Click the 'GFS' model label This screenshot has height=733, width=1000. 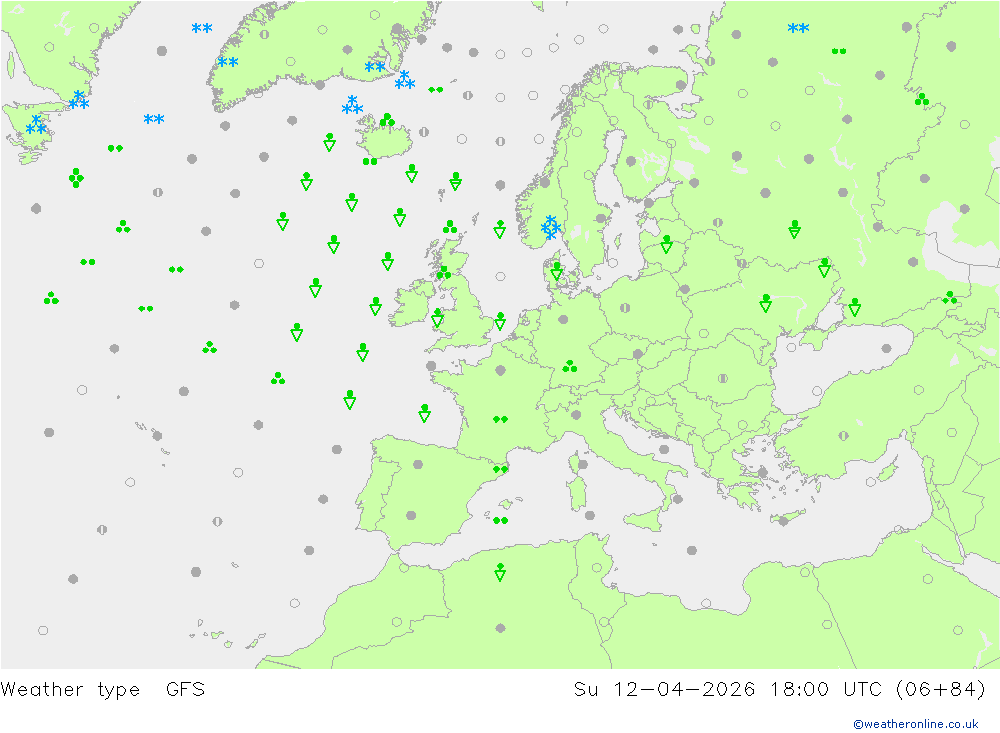(x=186, y=690)
